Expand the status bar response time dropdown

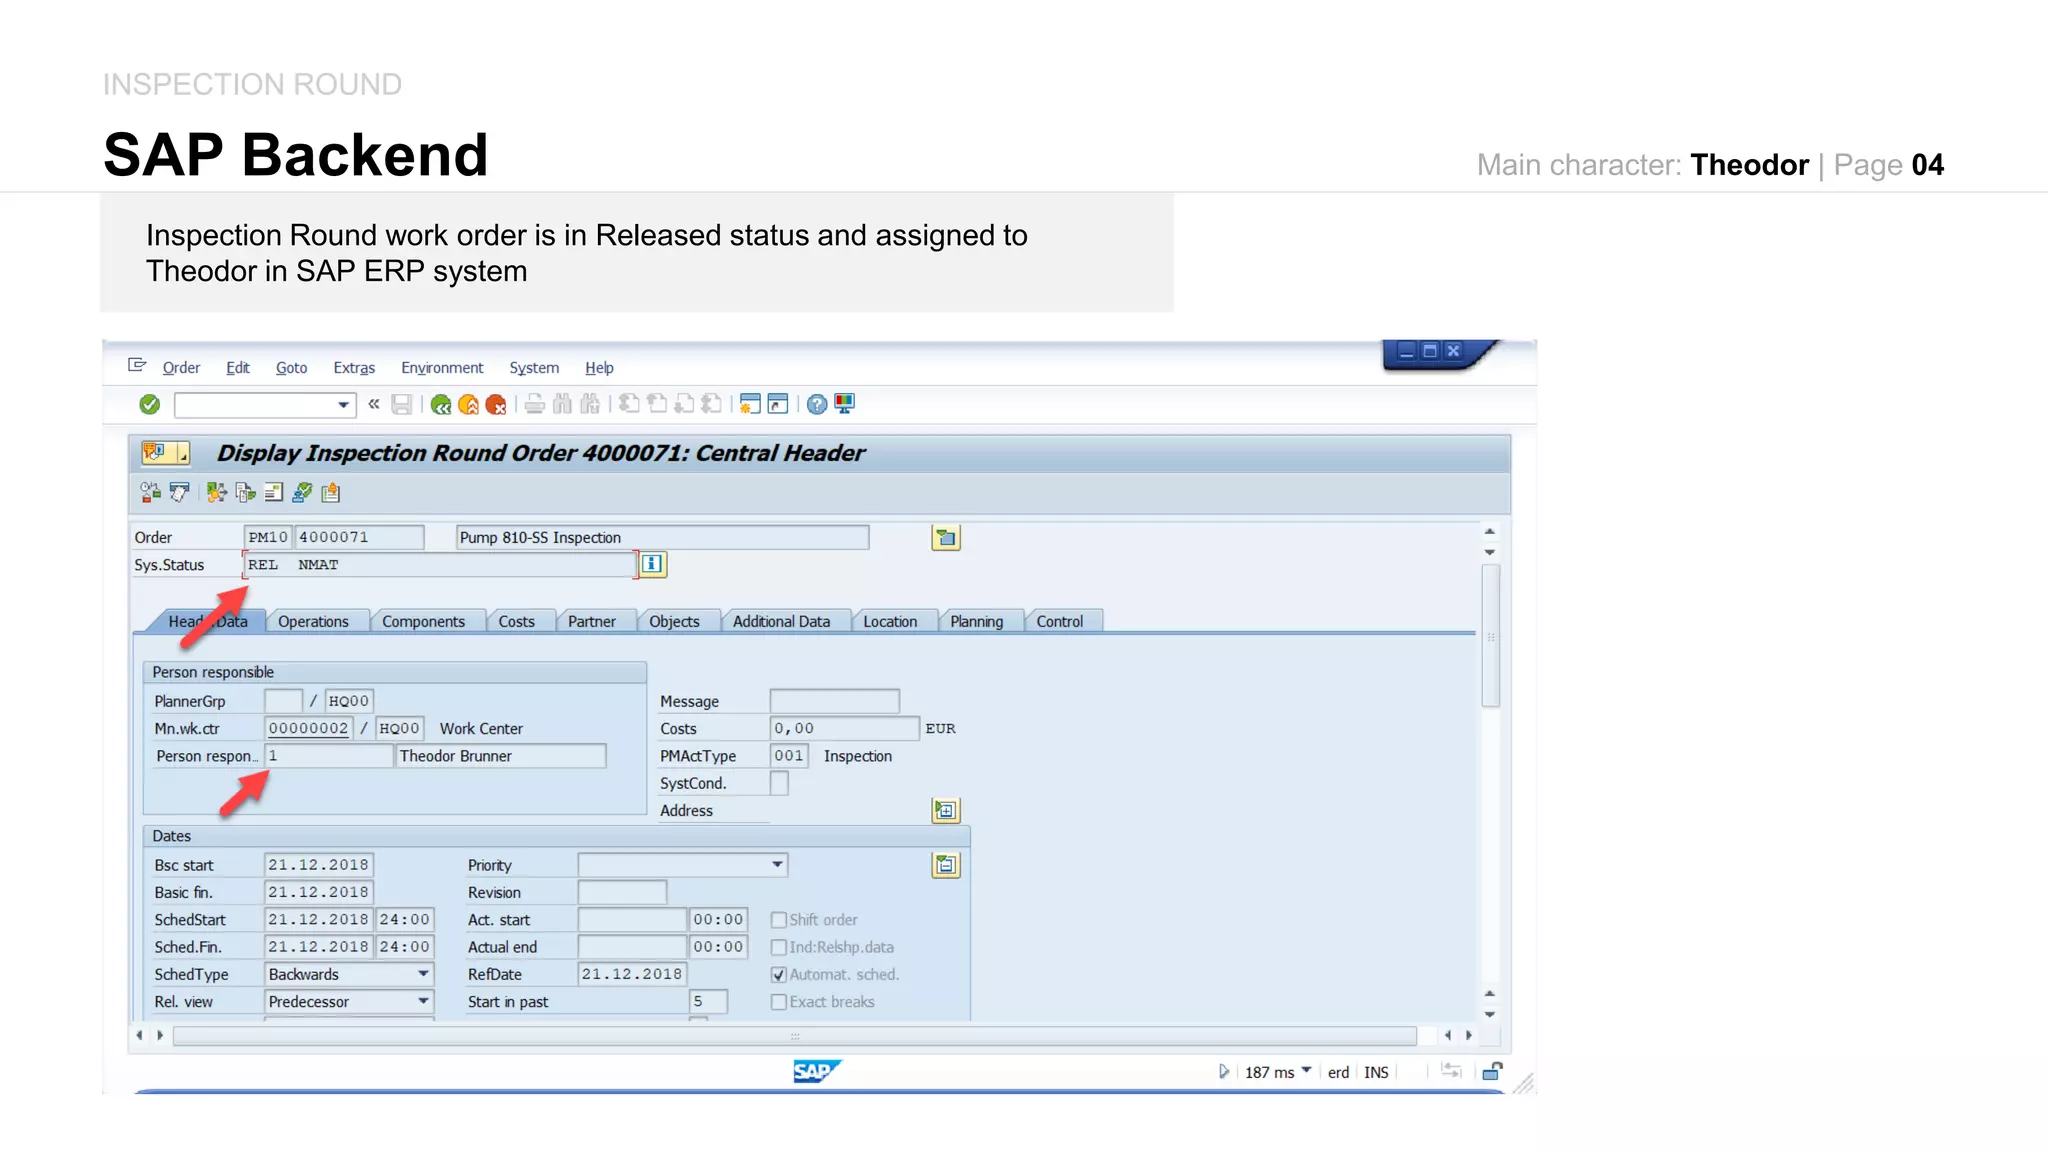pos(1306,1071)
